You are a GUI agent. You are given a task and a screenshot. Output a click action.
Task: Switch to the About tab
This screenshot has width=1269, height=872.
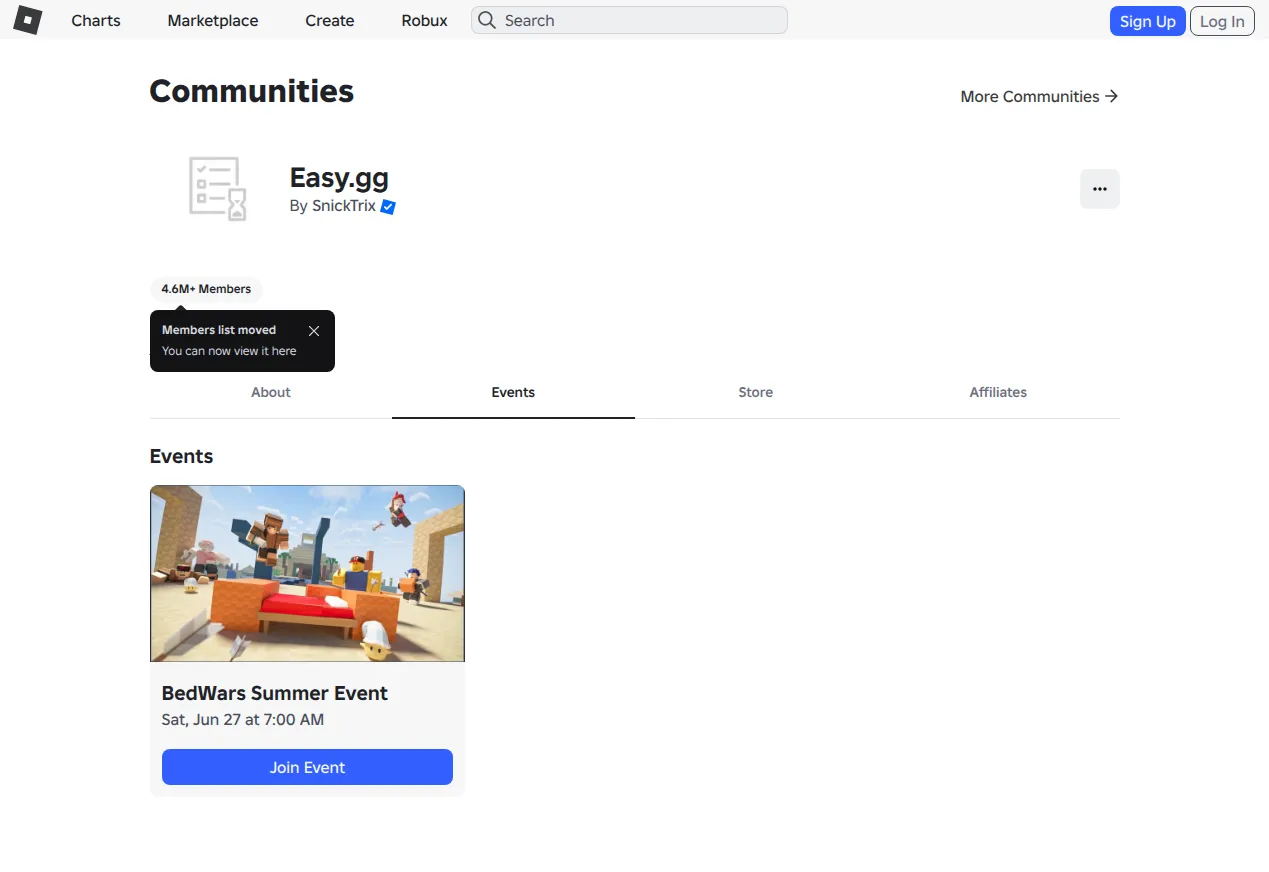click(271, 392)
